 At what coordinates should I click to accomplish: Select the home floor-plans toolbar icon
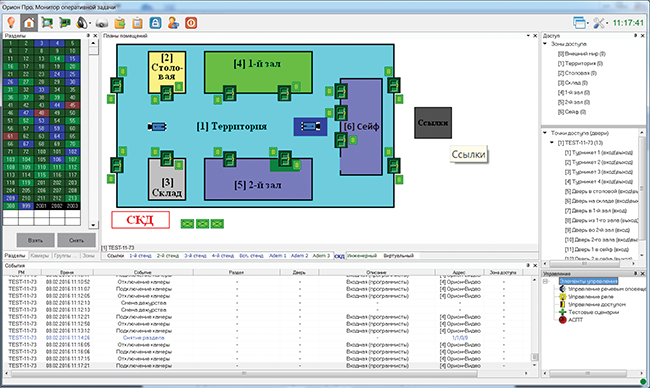pos(29,22)
